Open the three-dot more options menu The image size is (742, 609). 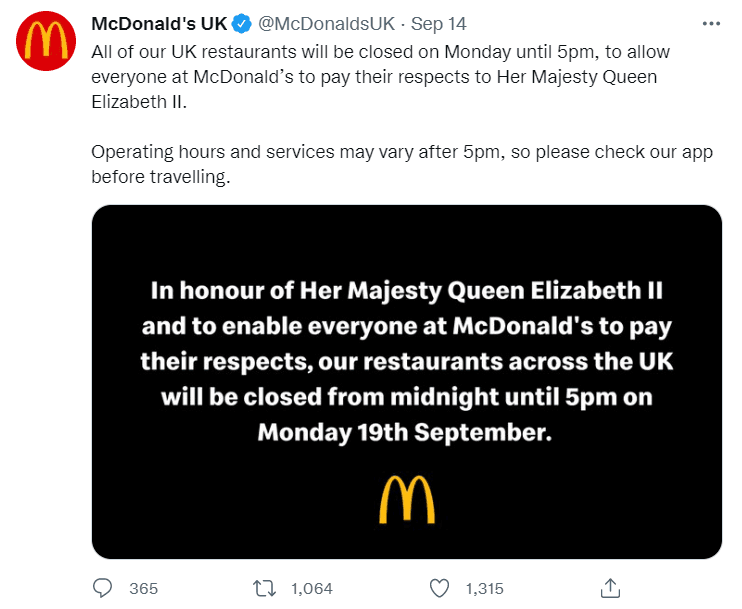[x=711, y=24]
